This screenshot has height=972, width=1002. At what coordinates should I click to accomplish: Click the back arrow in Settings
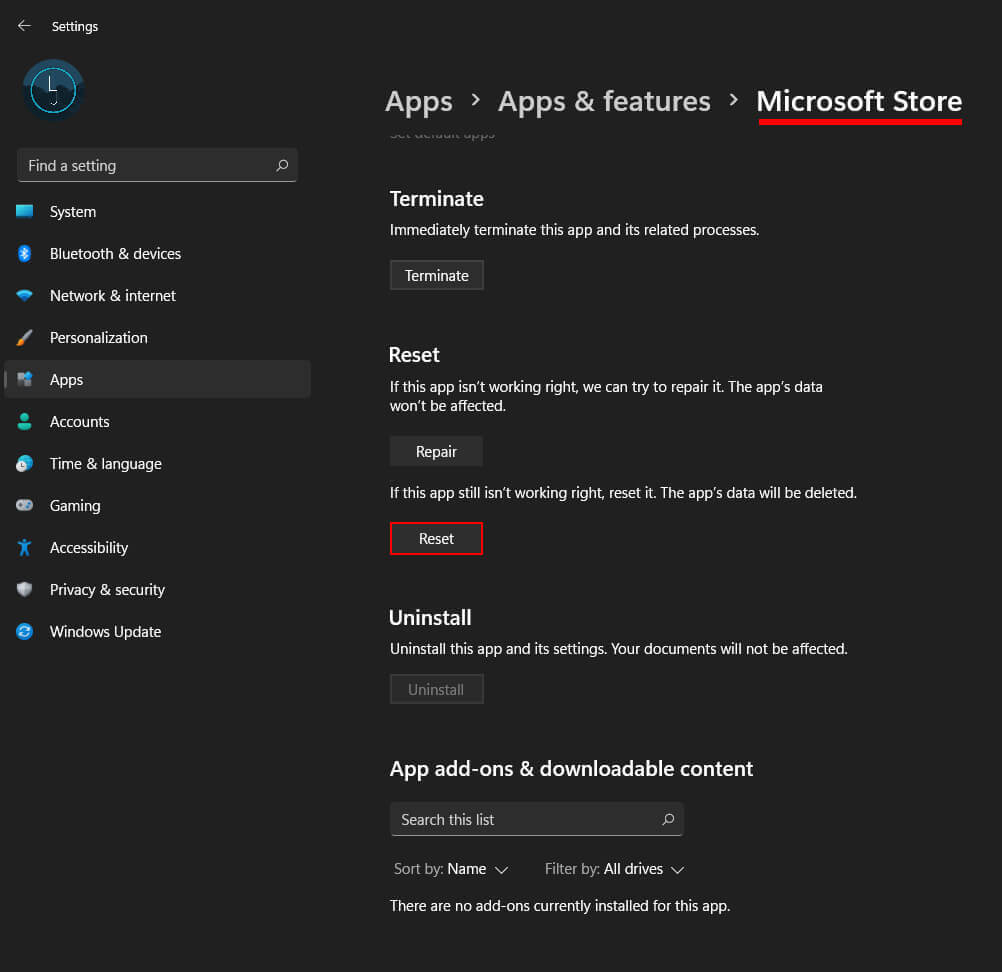[x=24, y=26]
